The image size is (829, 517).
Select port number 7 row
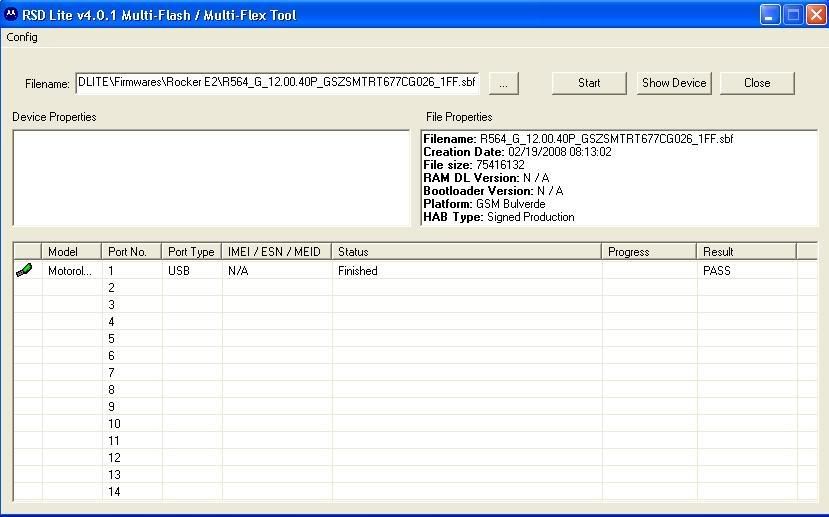[x=415, y=373]
